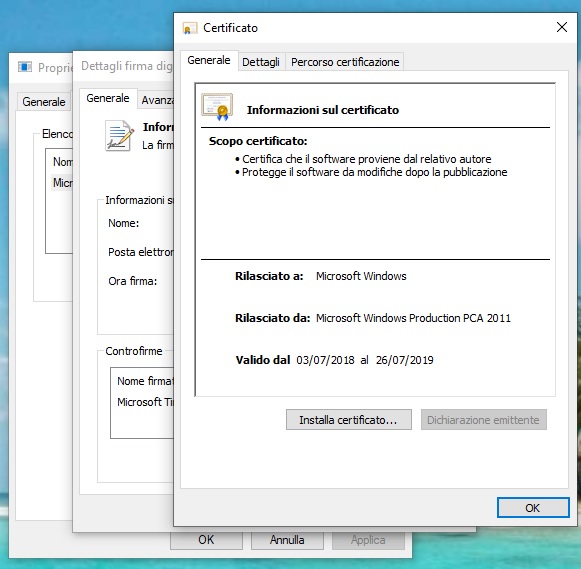Open the Percorso certificazione tab
Image resolution: width=581 pixels, height=569 pixels.
tap(345, 62)
